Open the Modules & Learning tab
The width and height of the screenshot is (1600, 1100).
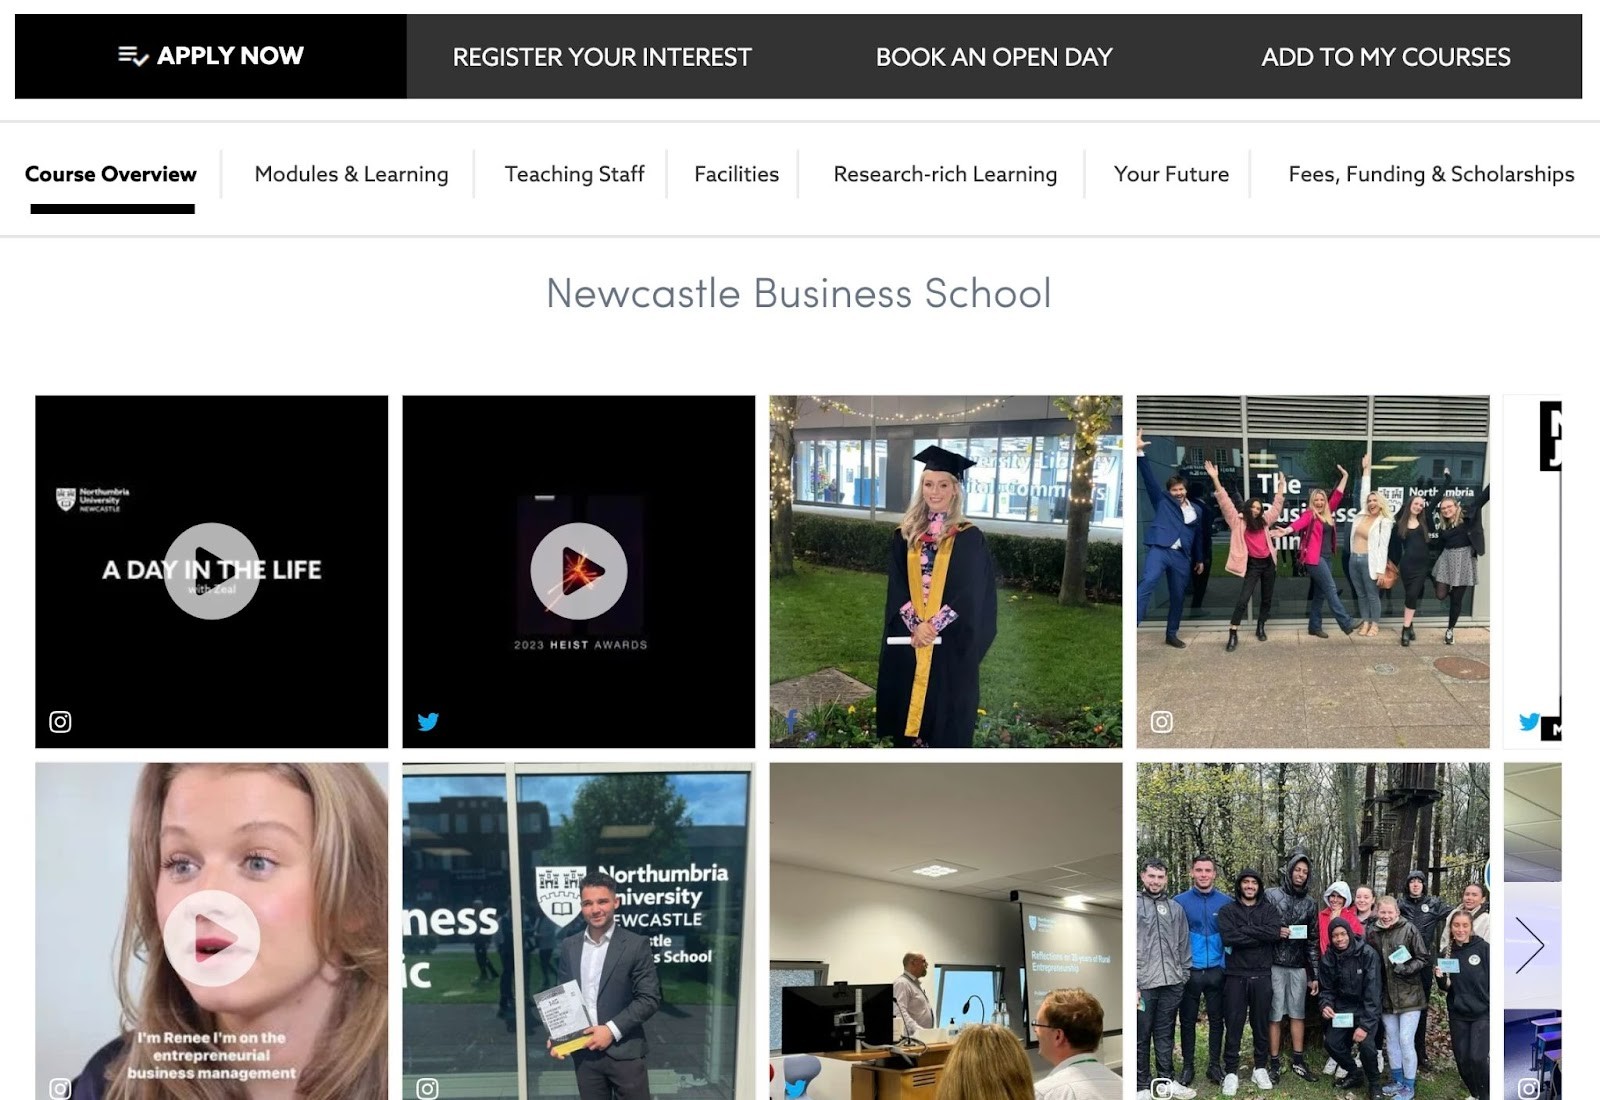coord(351,174)
